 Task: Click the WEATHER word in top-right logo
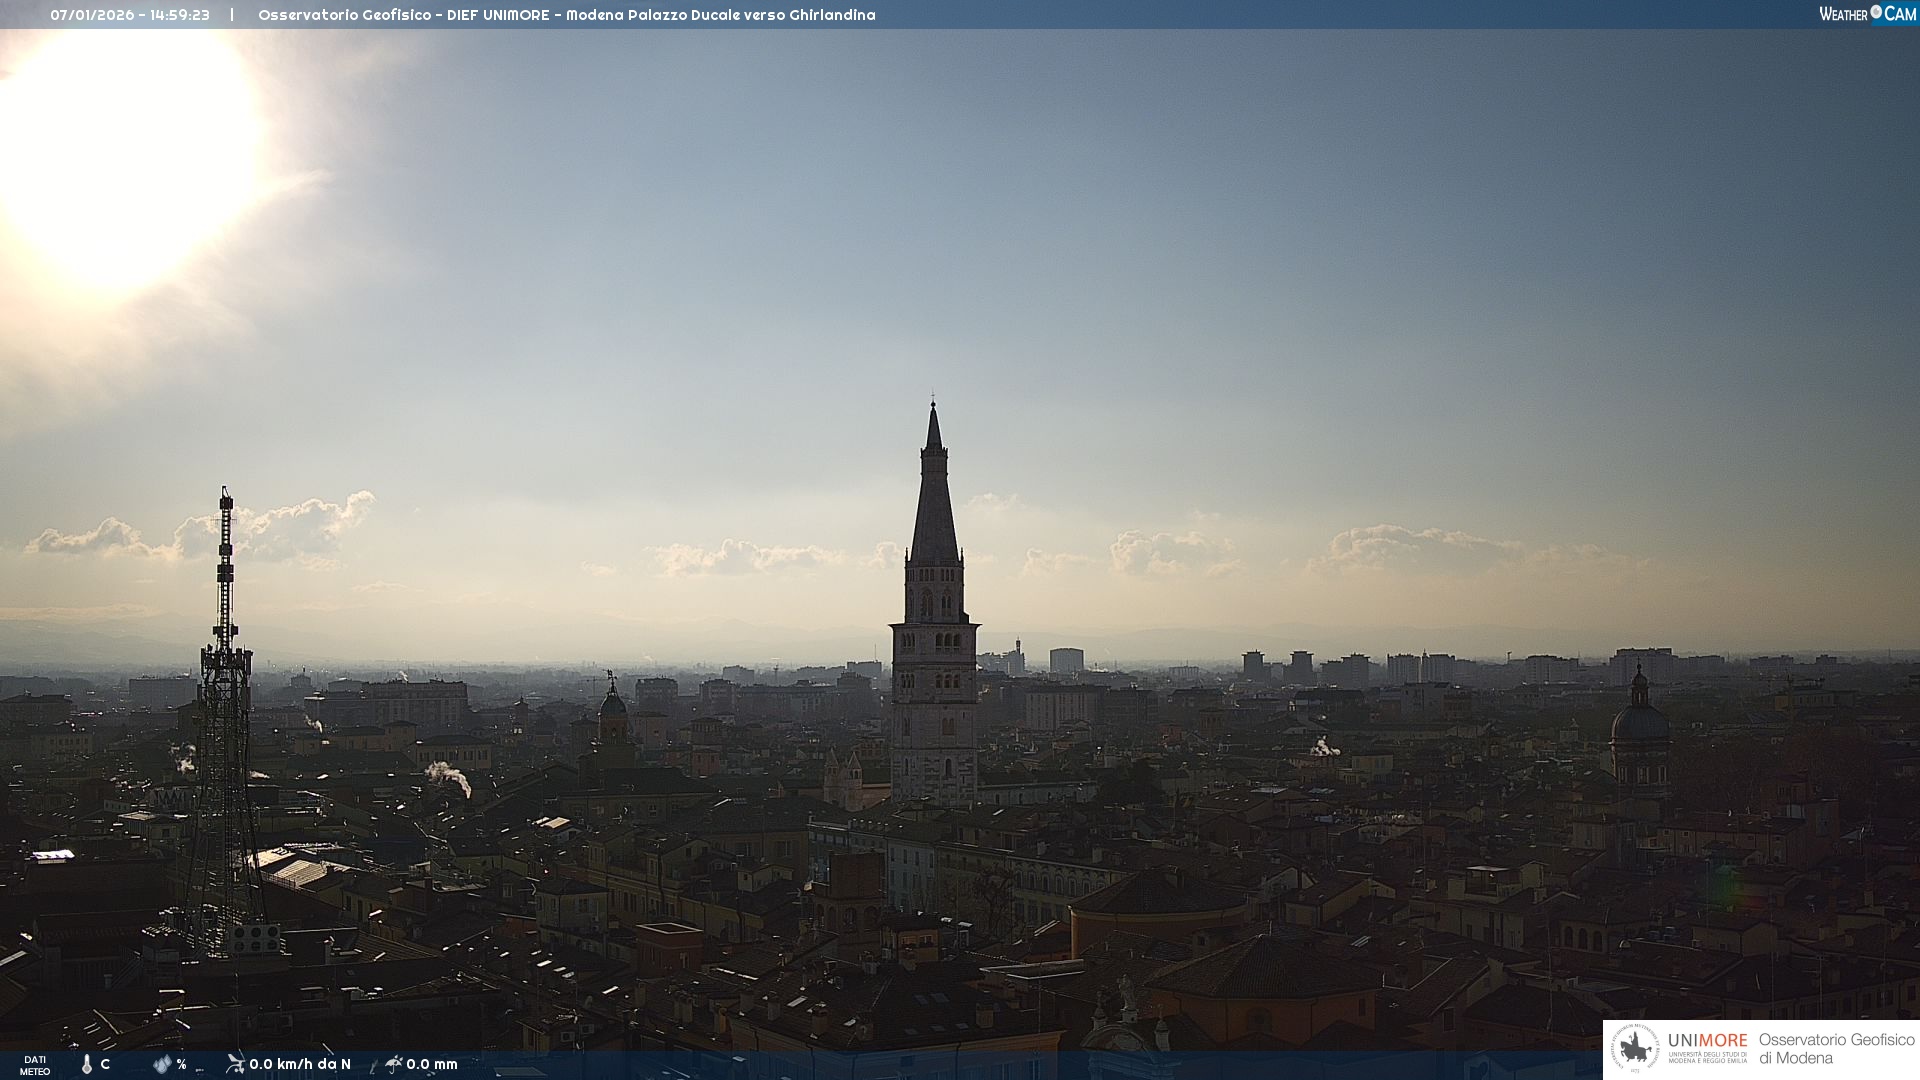point(1843,14)
